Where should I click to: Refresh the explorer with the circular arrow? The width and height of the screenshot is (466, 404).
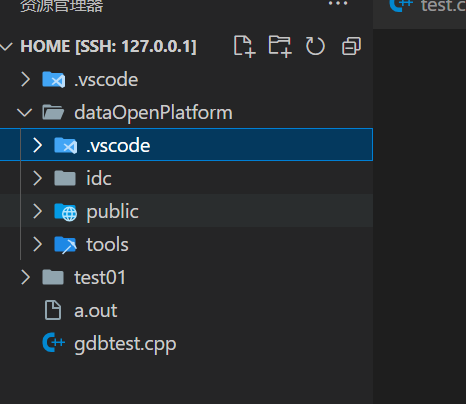point(315,46)
